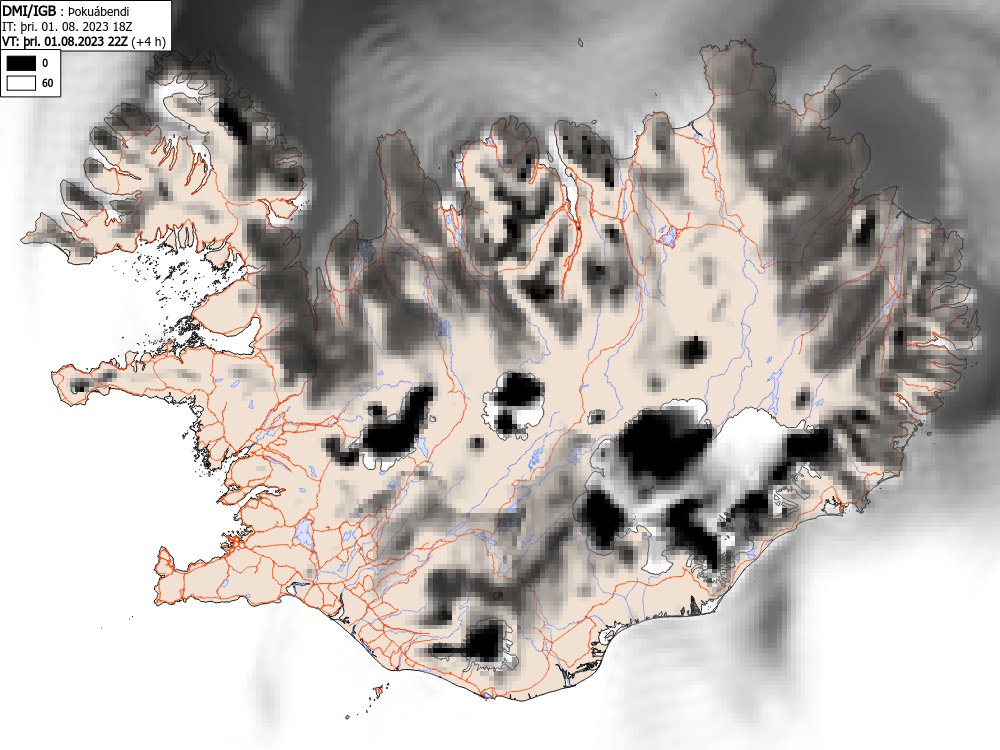Select the VT: þri. 01.08.2023 22Z (+4 h) line
The width and height of the screenshot is (1000, 750).
[84, 41]
